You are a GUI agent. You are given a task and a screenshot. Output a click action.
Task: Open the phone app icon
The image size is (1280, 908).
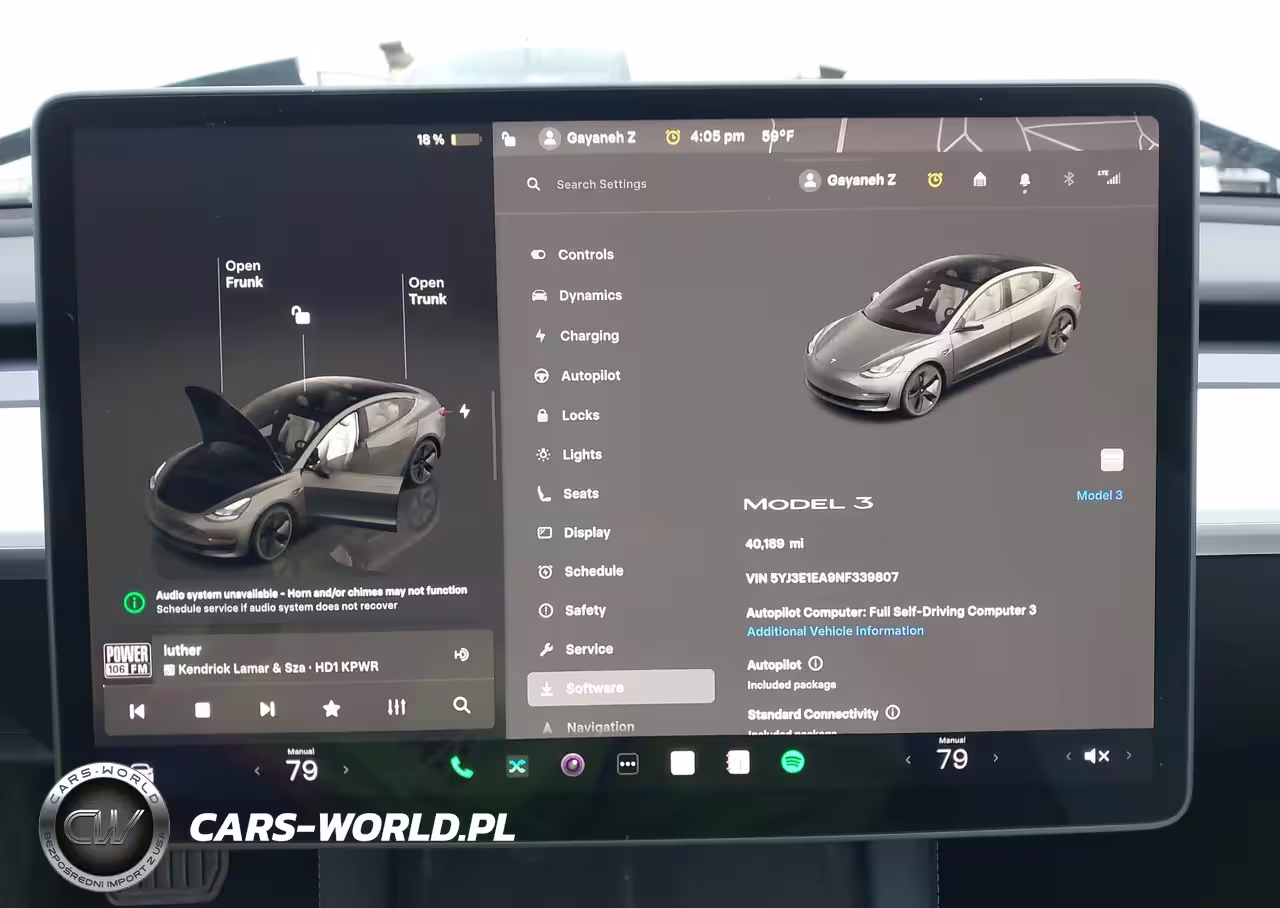461,766
